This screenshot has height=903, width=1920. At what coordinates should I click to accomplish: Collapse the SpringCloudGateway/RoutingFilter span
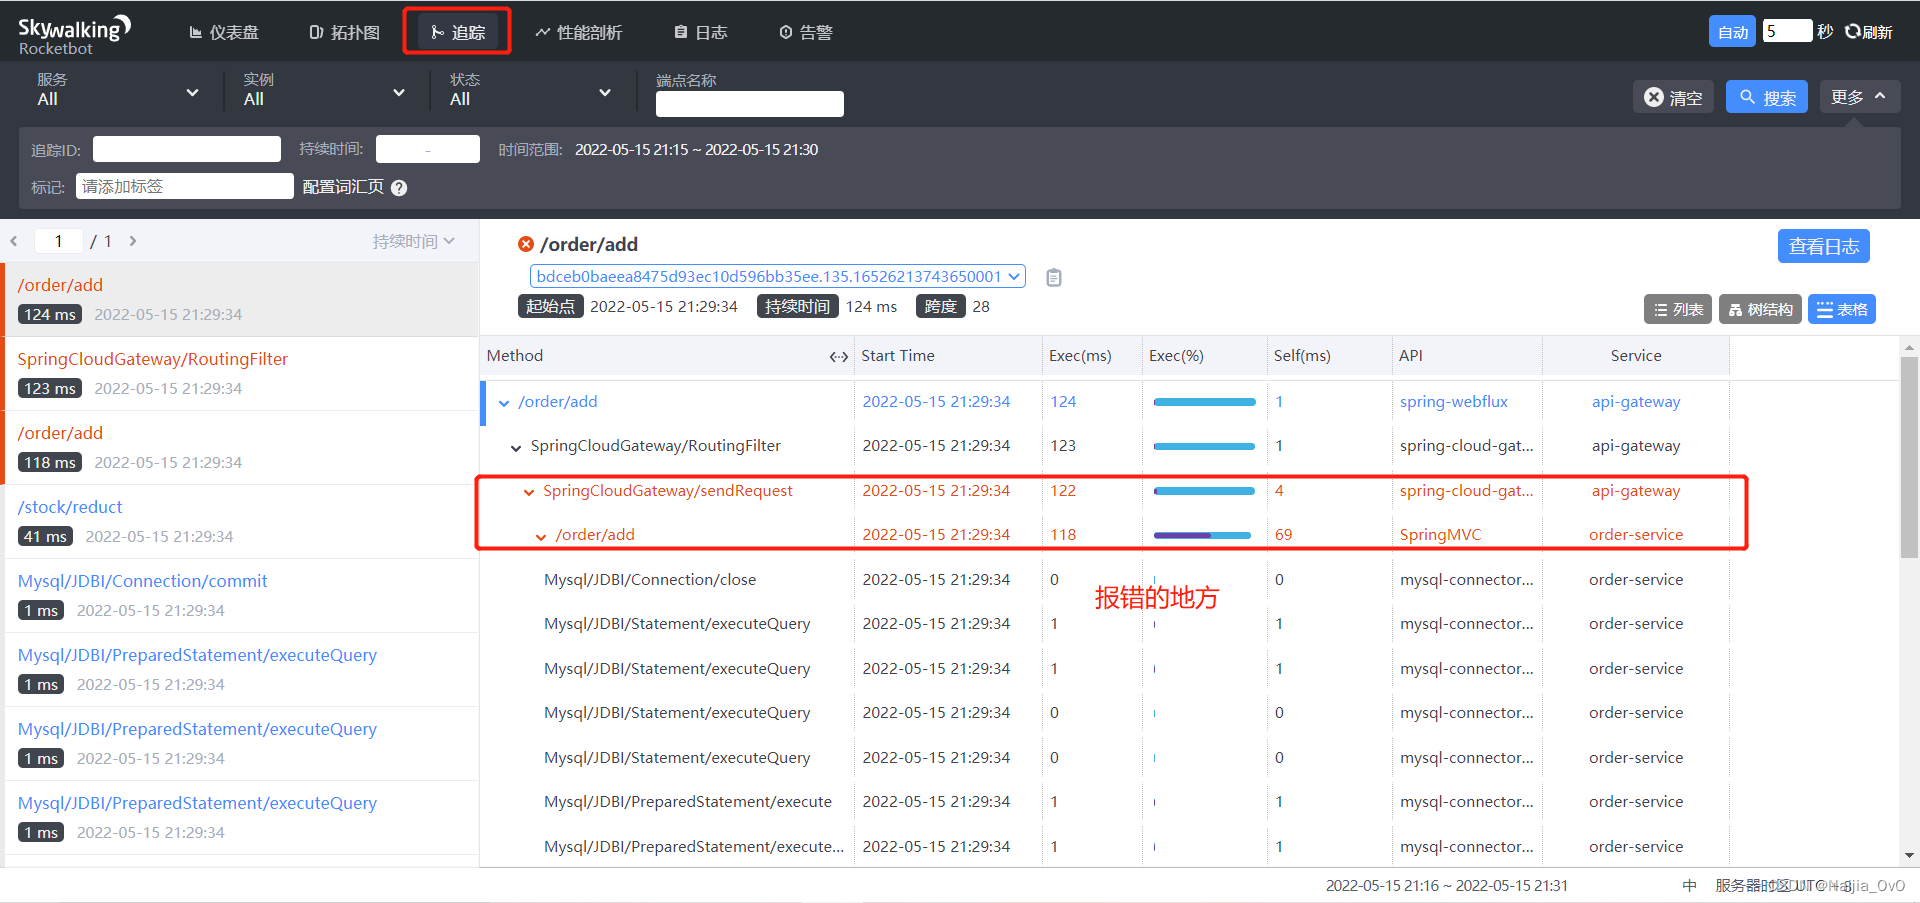[516, 447]
